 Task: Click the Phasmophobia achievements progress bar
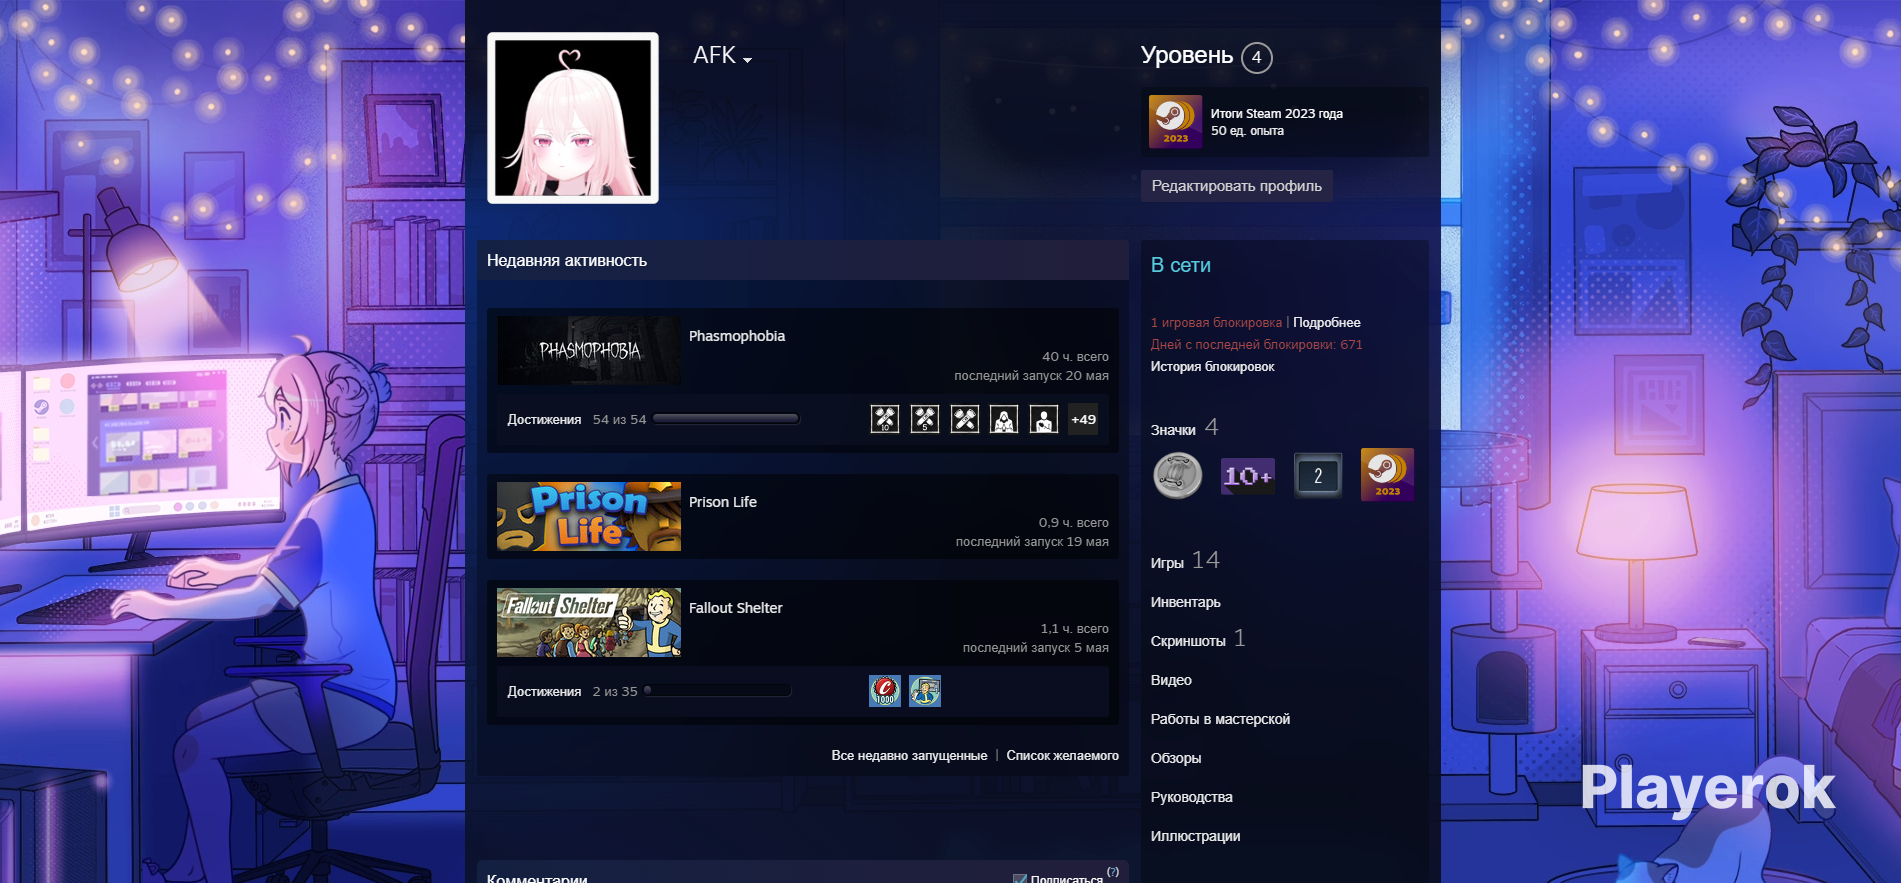click(726, 419)
